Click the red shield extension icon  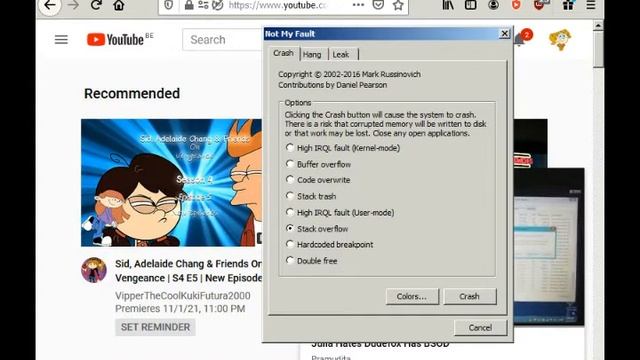pos(516,5)
